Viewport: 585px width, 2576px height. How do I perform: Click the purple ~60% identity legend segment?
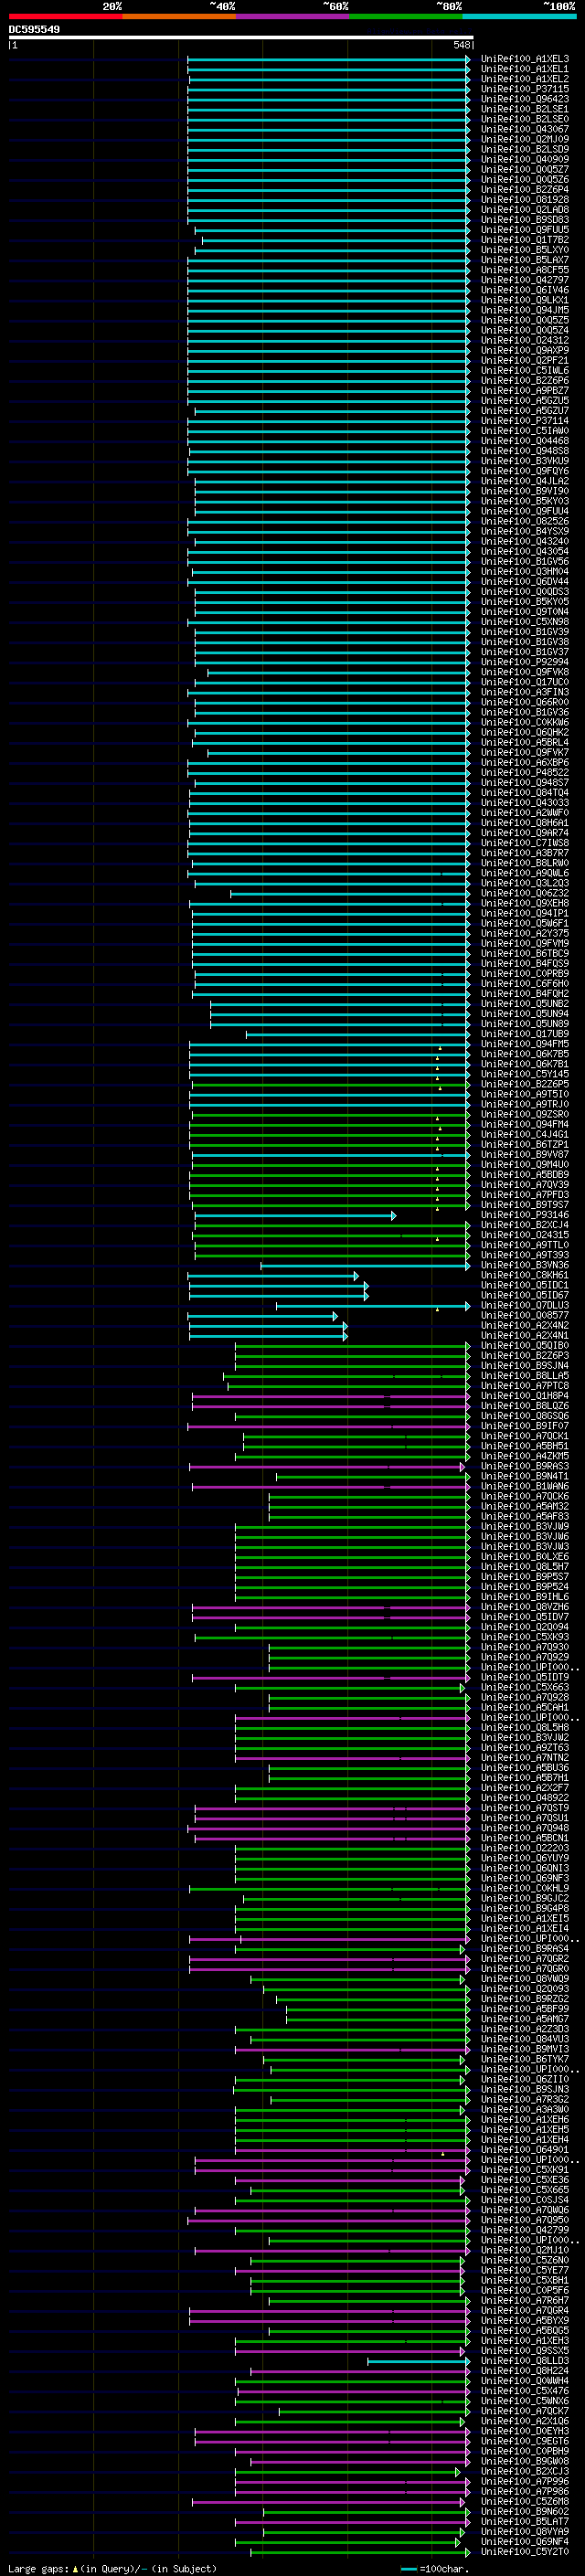click(x=292, y=16)
